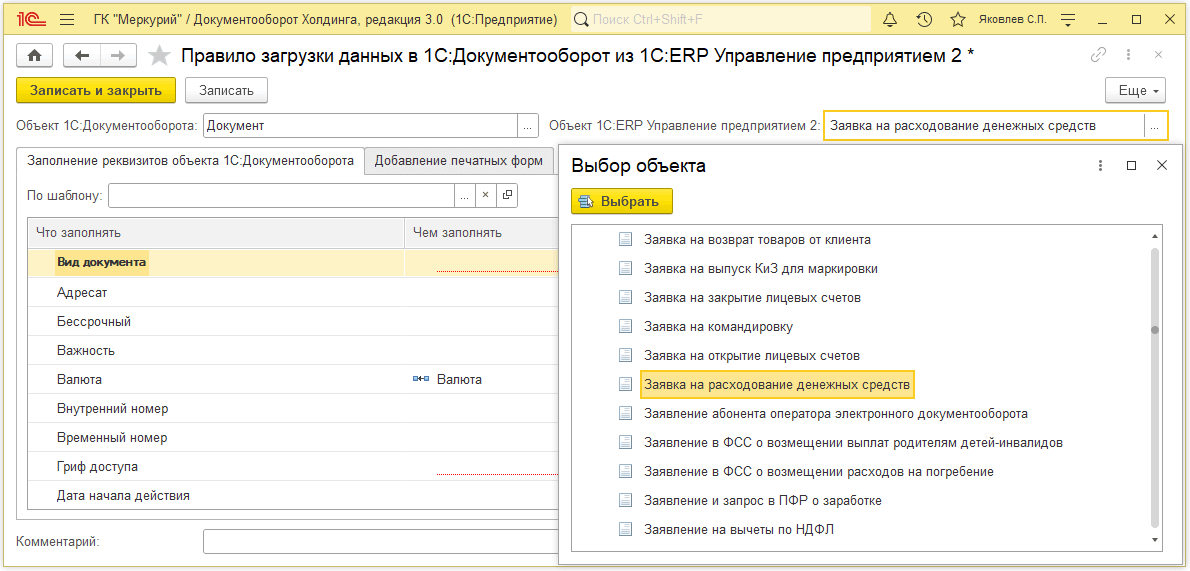The height and width of the screenshot is (571, 1190).
Task: Click the Выбрать button
Action: (x=622, y=202)
